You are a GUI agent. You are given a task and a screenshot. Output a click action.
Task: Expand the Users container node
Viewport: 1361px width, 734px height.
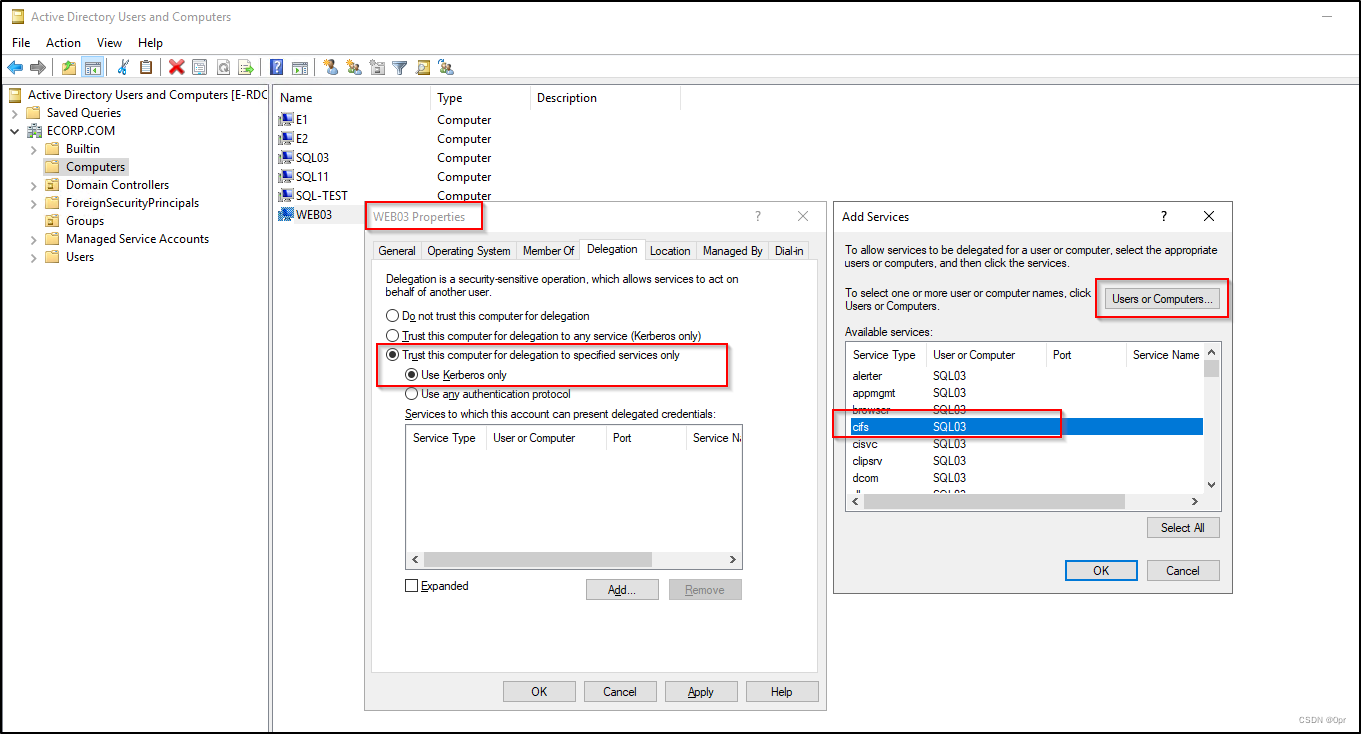33,257
